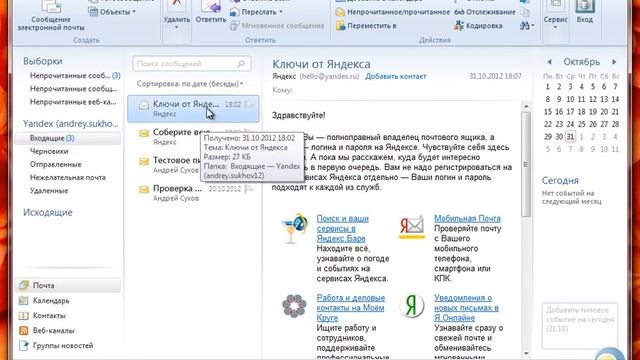The image size is (640, 360).
Task: Select day 31 in October calendar
Action: pos(570,136)
